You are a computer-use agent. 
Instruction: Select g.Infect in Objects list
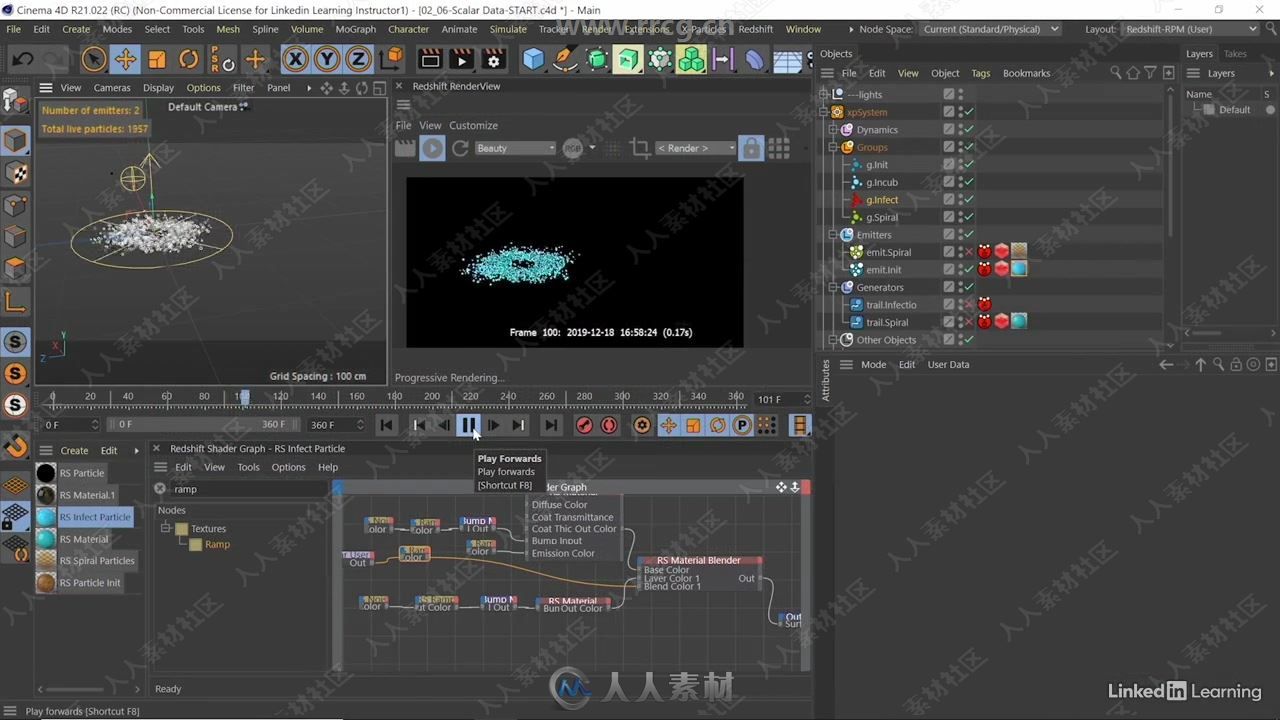(882, 200)
